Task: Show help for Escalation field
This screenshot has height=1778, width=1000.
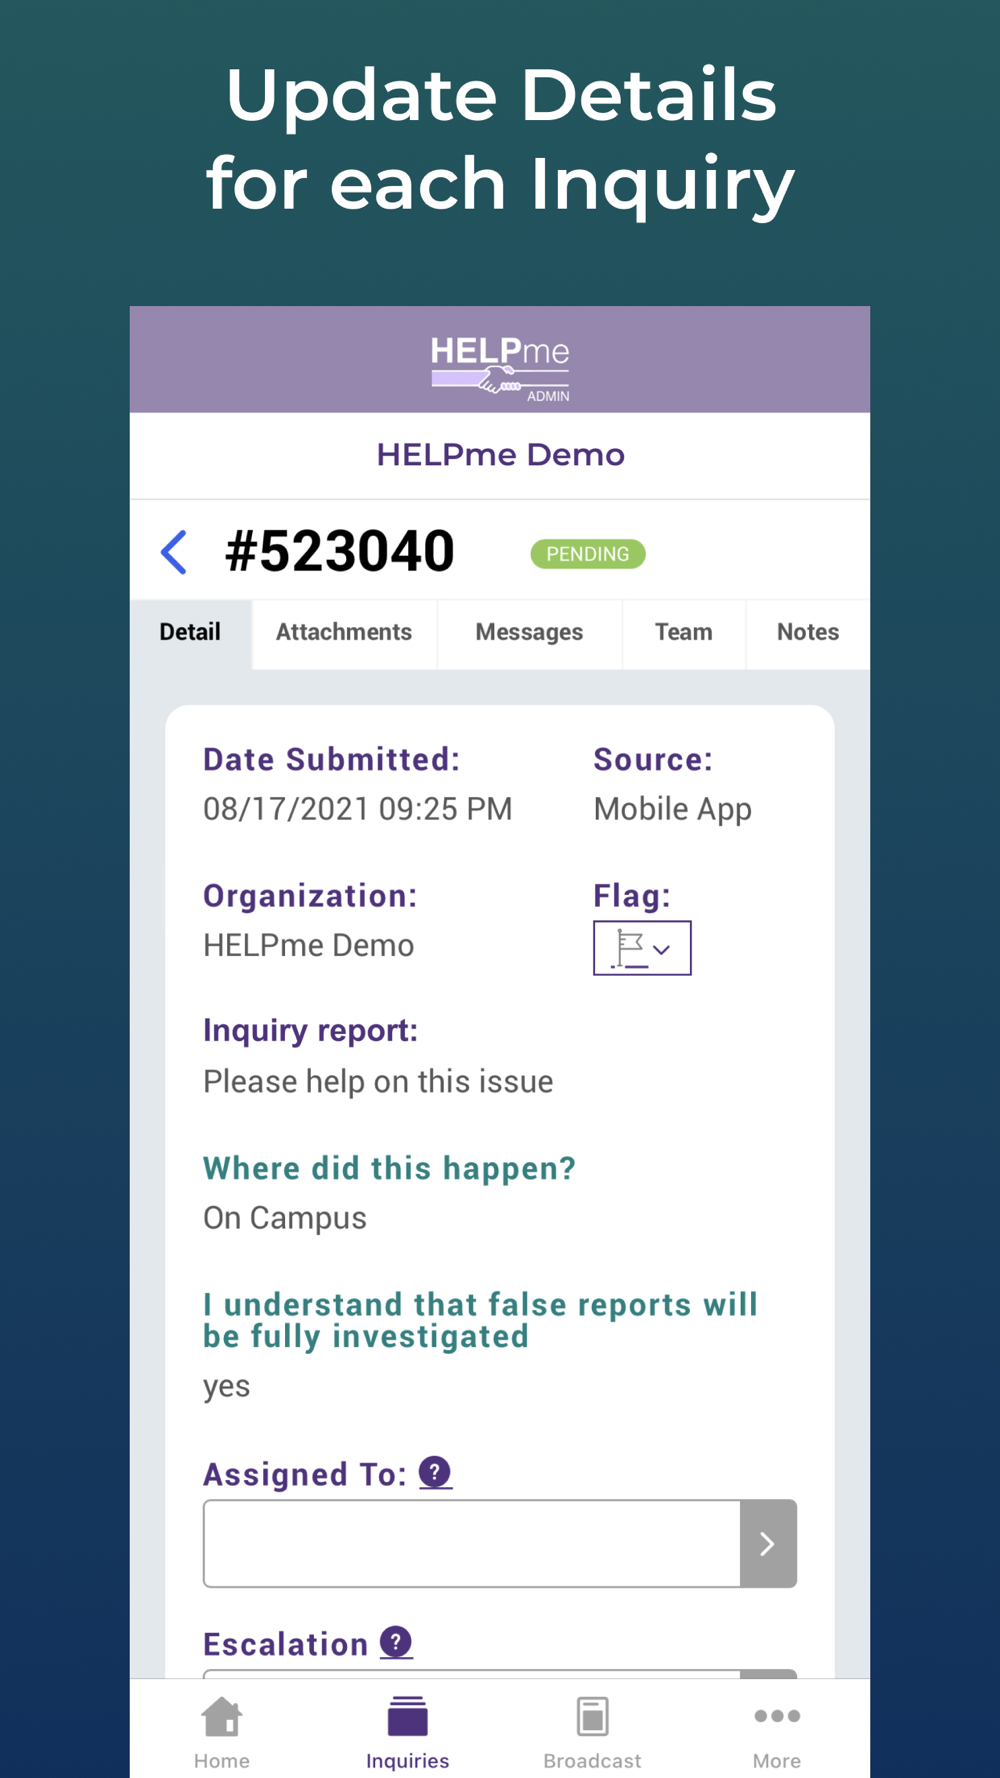Action: (x=396, y=1642)
